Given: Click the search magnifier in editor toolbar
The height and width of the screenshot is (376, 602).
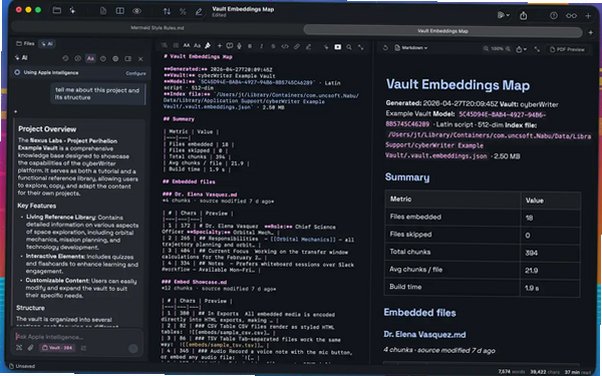Looking at the screenshot, I should point(349,47).
